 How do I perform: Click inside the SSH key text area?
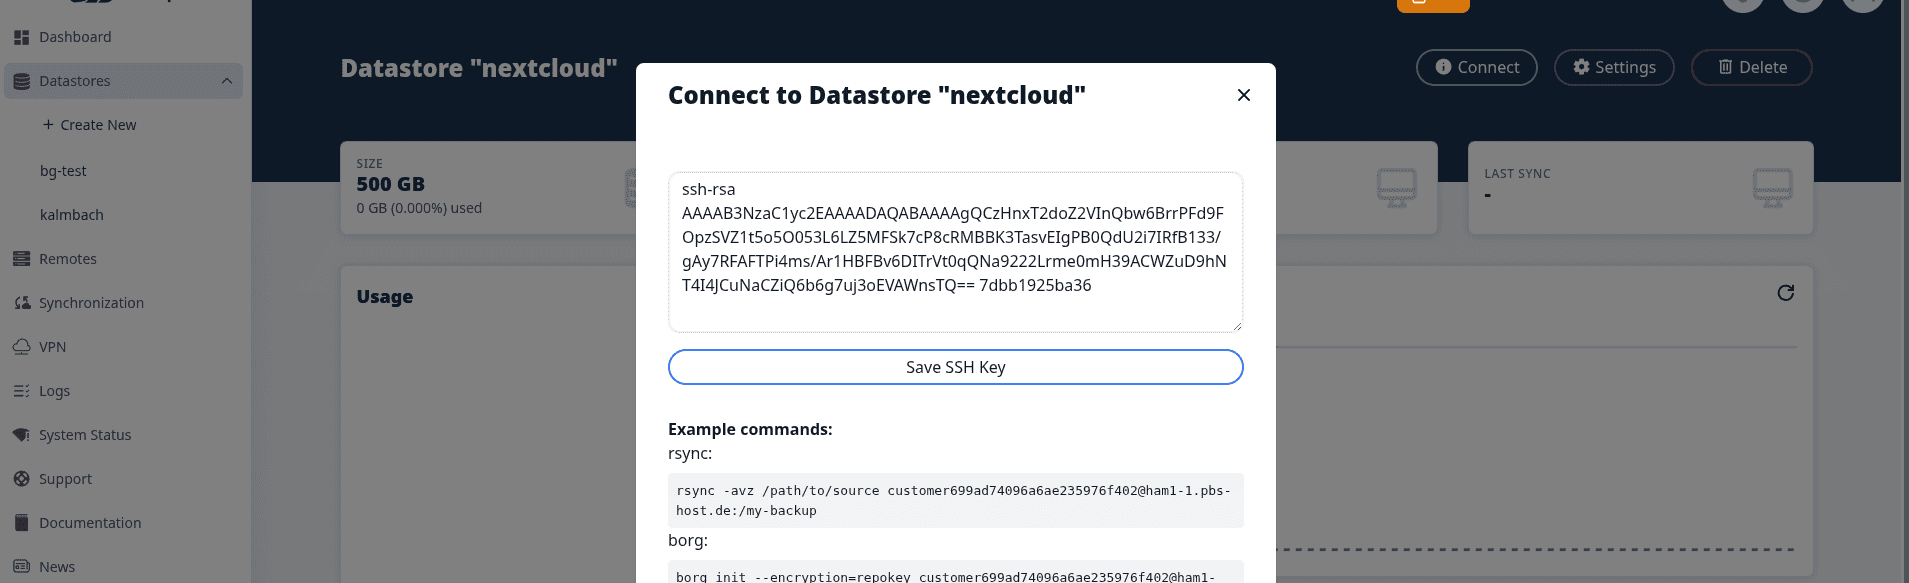(x=955, y=252)
